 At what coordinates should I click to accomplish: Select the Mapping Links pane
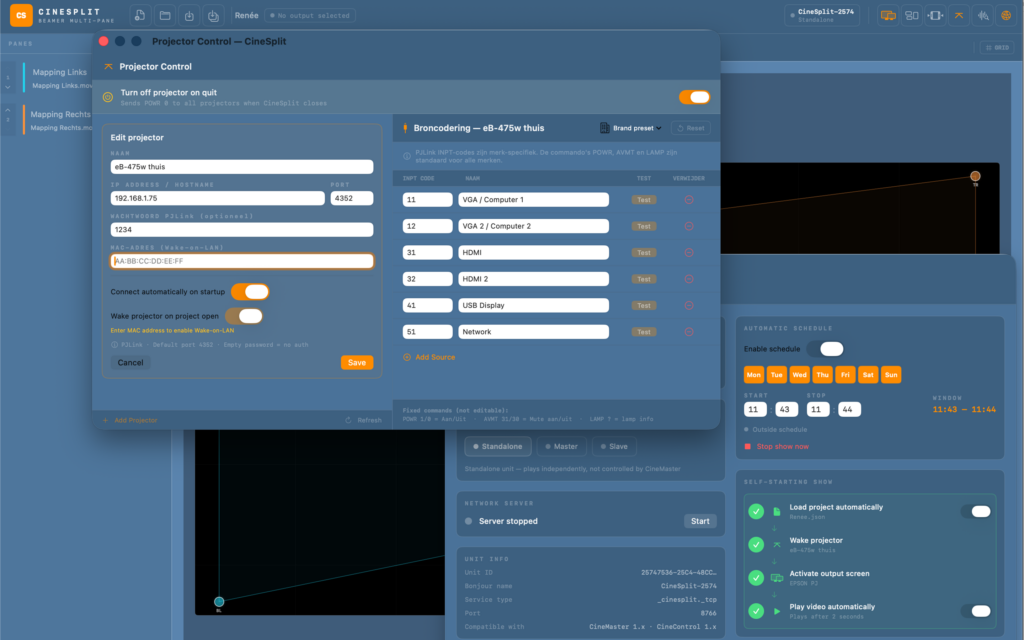(57, 78)
